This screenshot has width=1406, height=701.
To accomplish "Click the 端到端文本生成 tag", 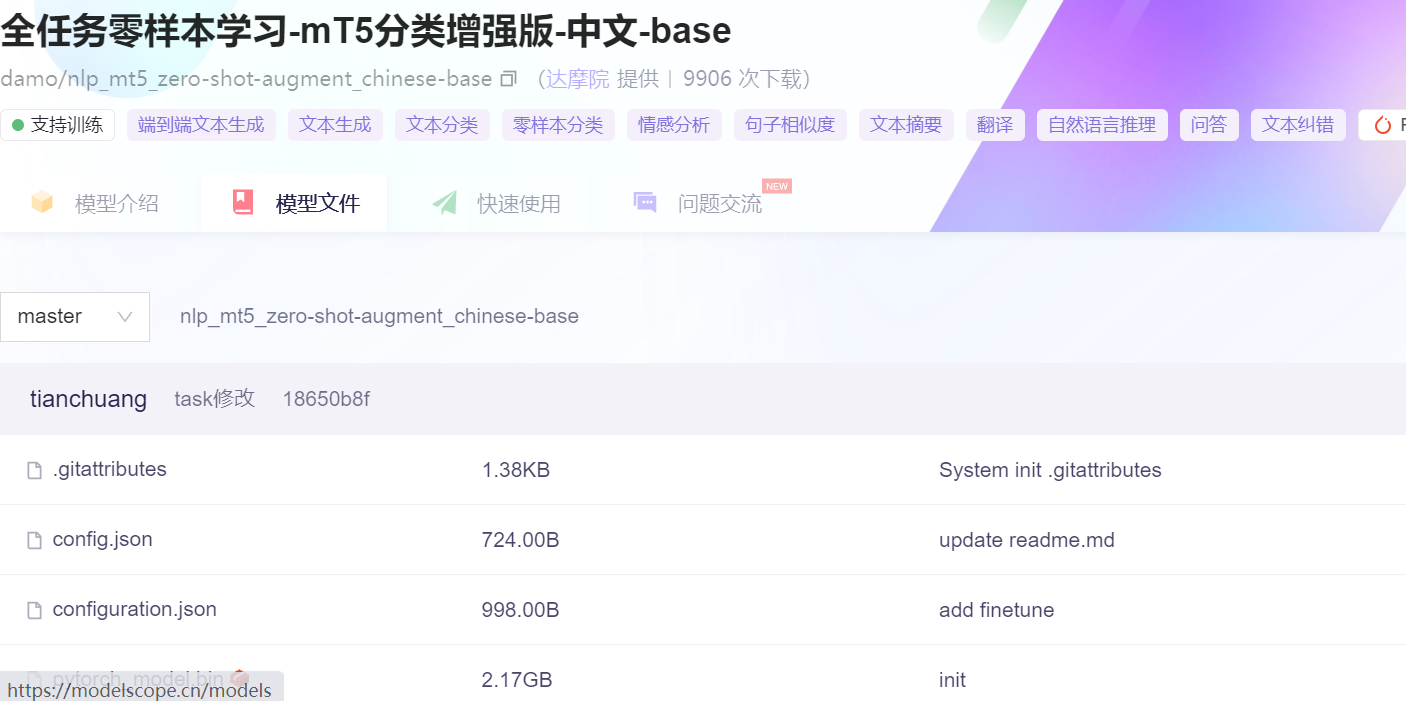I will click(x=201, y=125).
